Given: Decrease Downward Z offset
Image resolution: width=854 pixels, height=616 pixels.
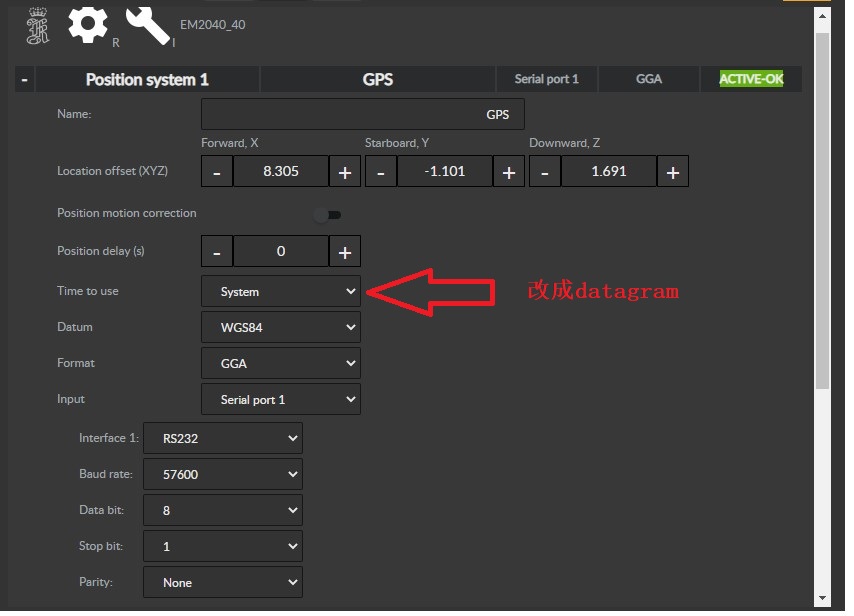Looking at the screenshot, I should [x=545, y=172].
